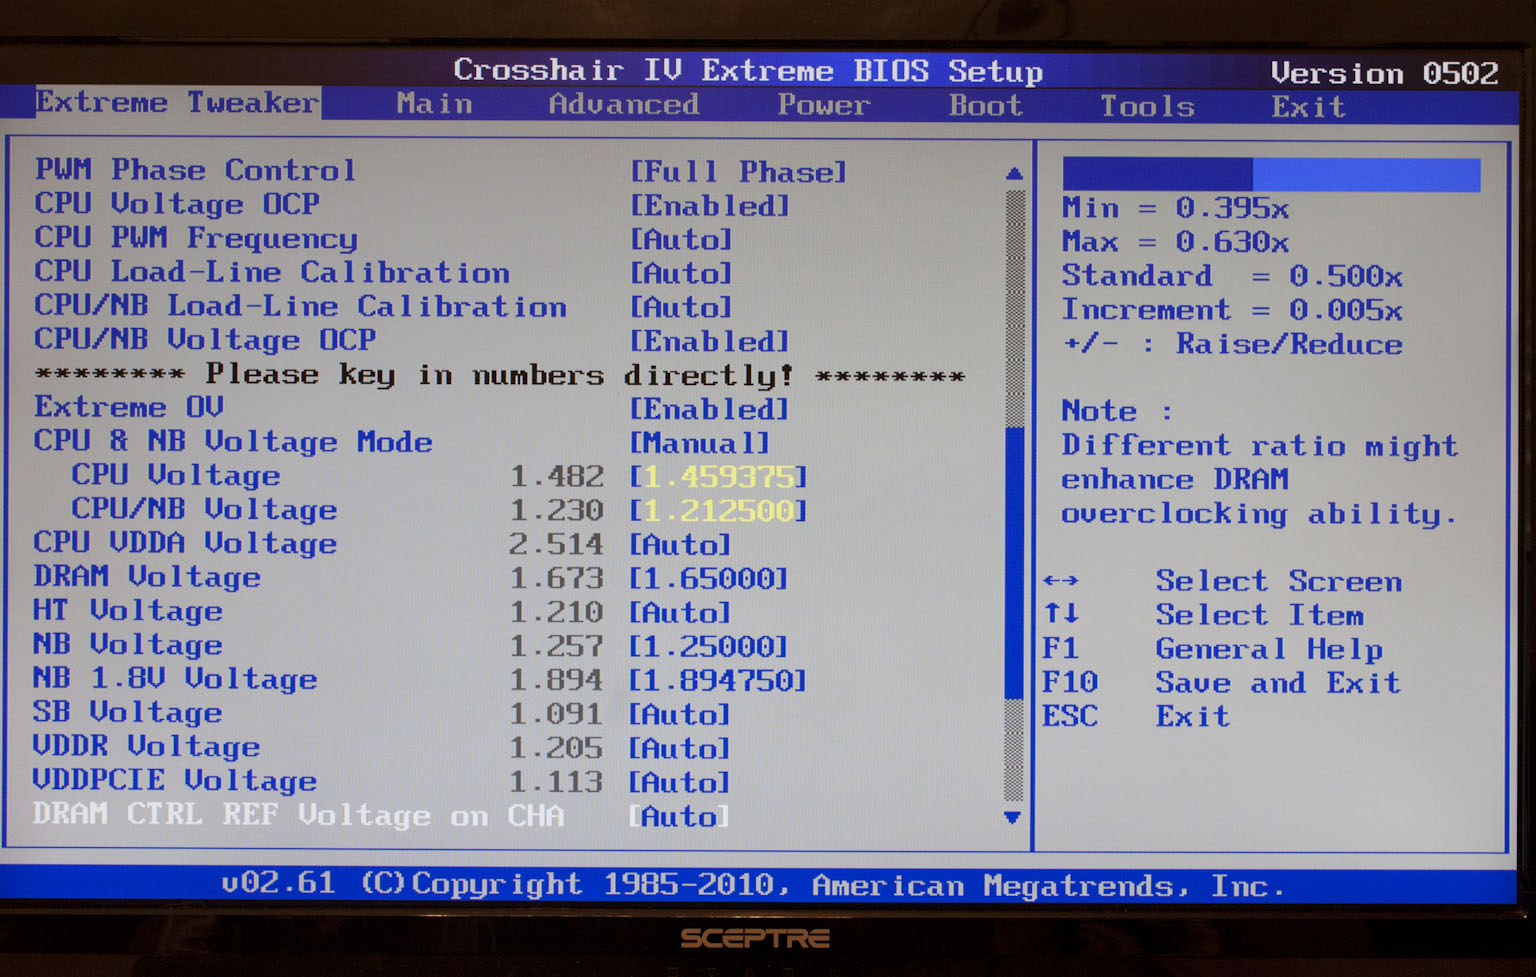
Task: Switch to the Advanced tab
Action: tap(624, 105)
